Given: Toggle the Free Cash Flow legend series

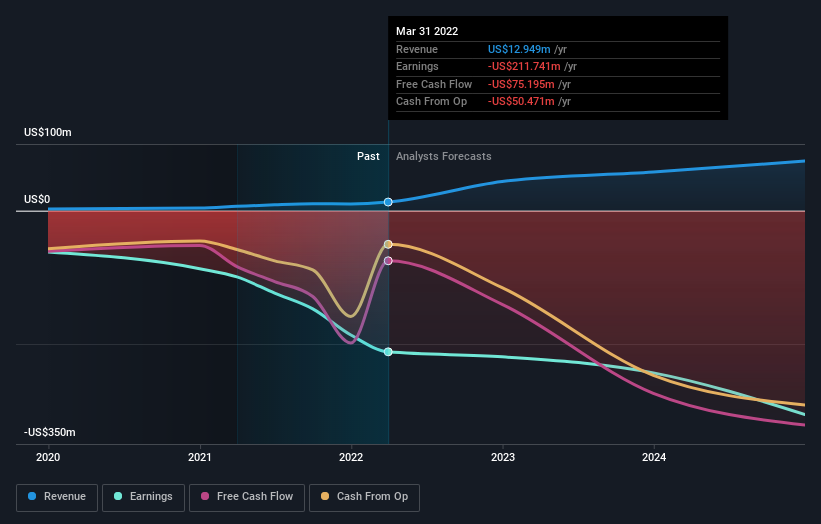Looking at the screenshot, I should click(x=247, y=497).
